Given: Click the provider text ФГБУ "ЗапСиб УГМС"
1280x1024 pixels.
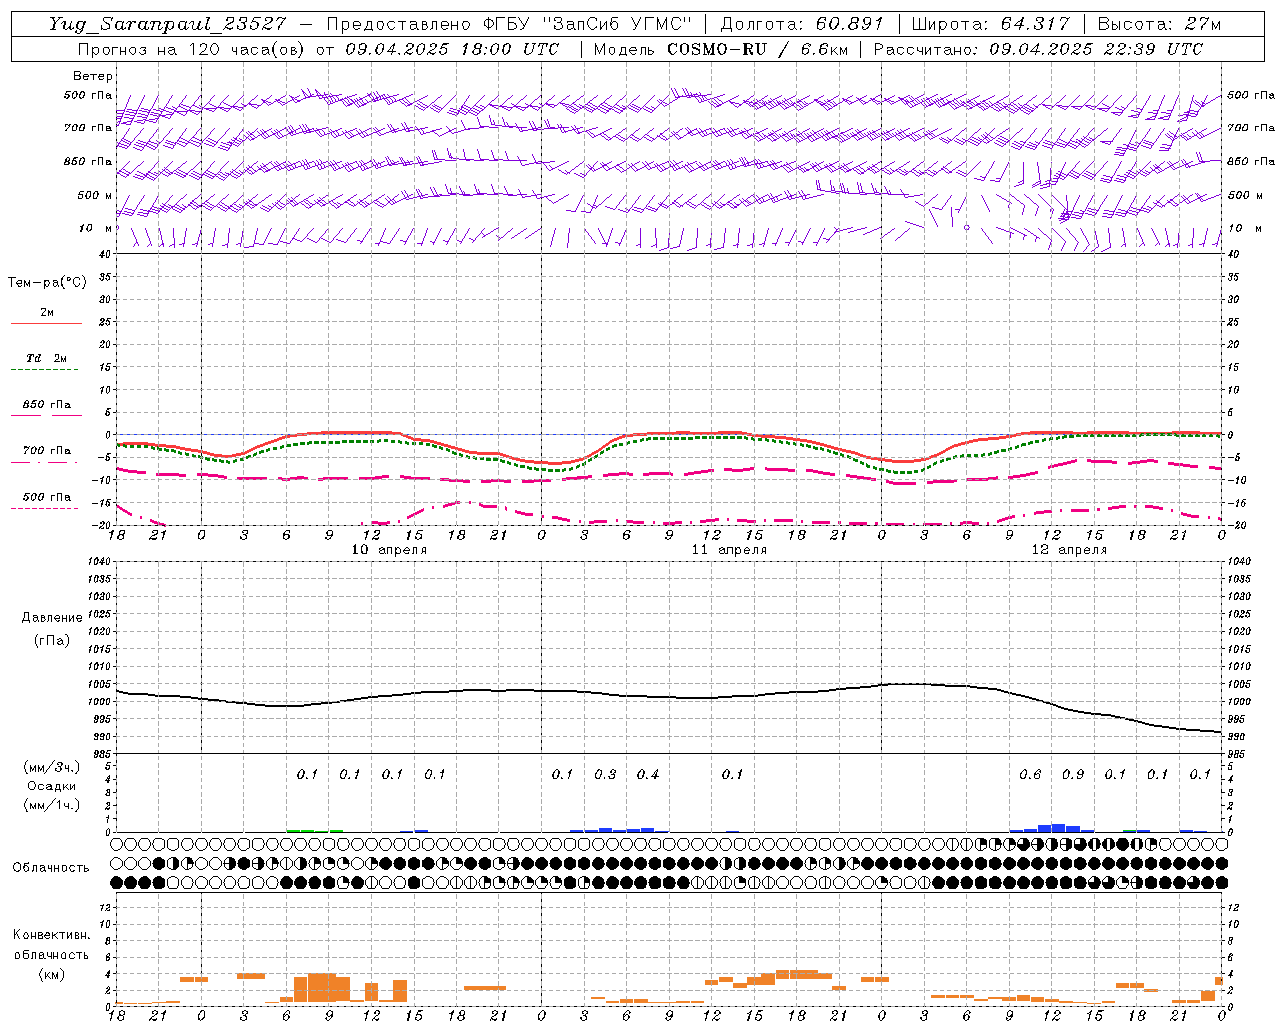Looking at the screenshot, I should 588,24.
